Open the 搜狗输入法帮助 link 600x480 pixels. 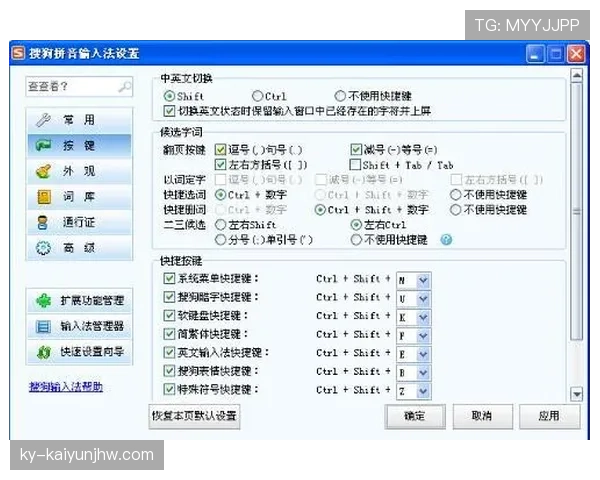point(66,387)
